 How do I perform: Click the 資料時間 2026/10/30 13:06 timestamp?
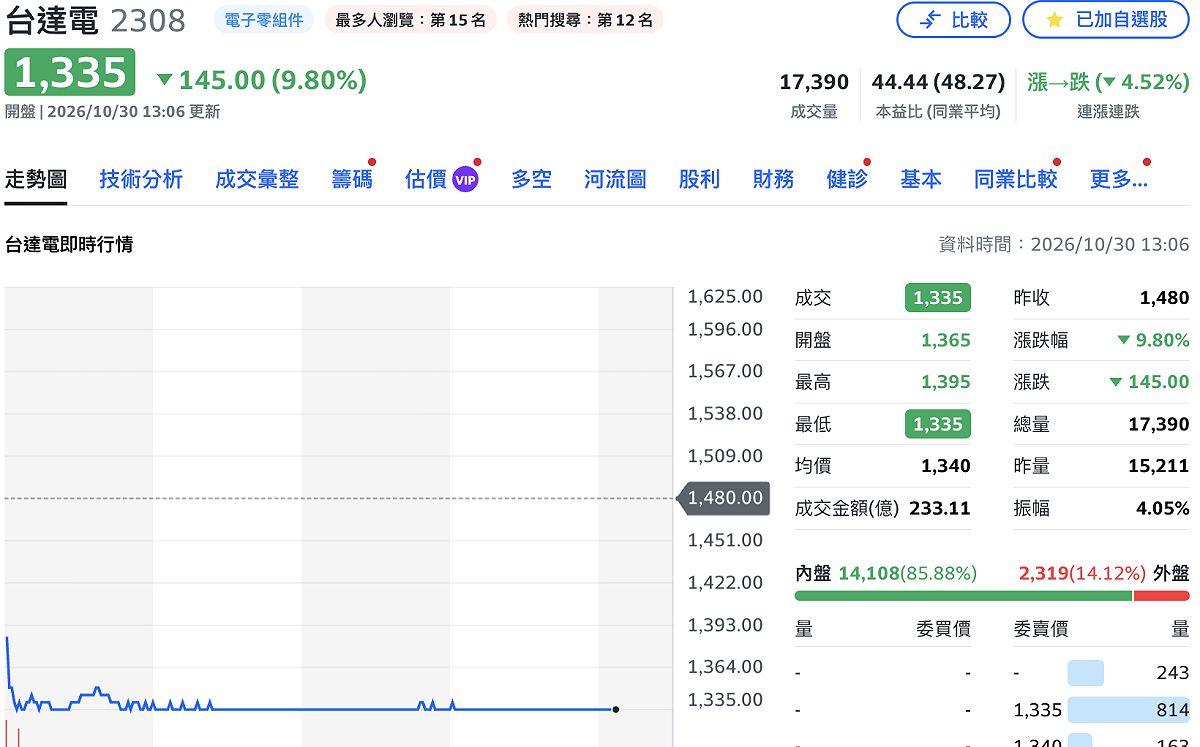click(x=1064, y=244)
